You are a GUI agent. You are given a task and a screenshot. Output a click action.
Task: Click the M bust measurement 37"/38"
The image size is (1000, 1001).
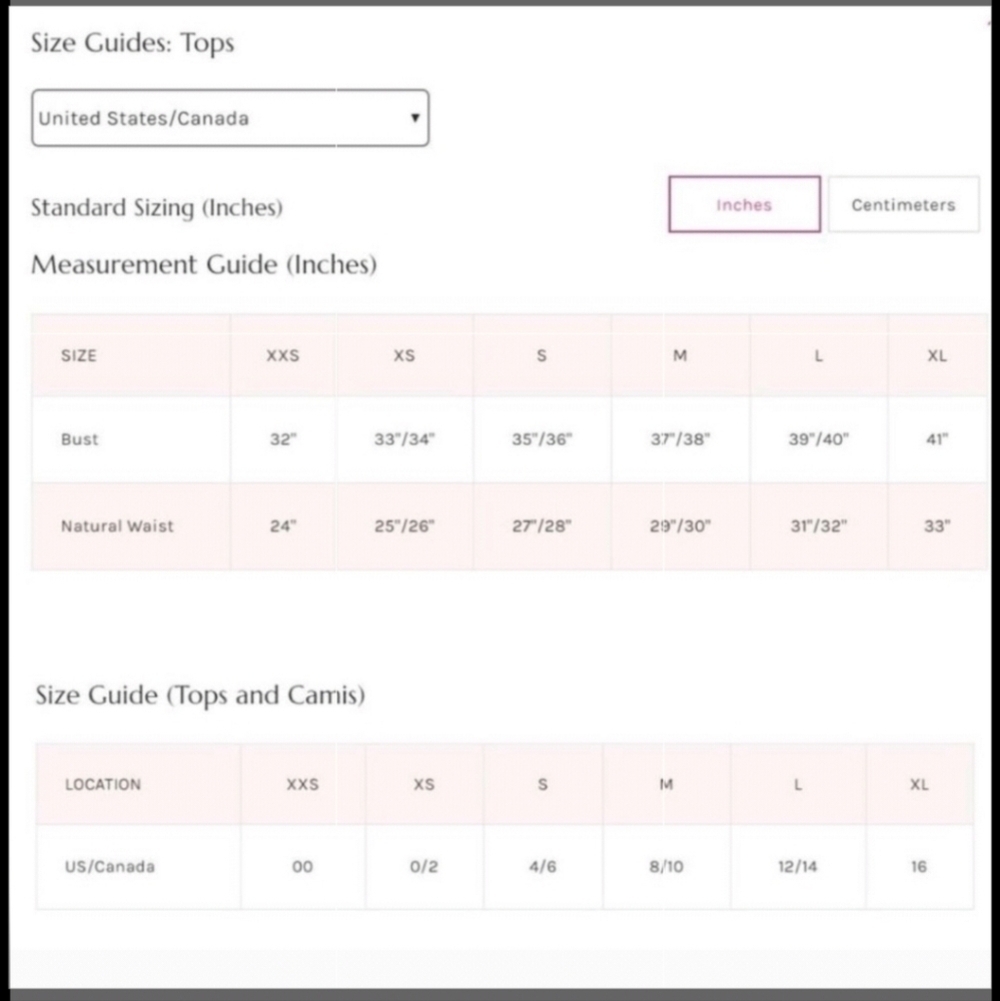coord(680,439)
